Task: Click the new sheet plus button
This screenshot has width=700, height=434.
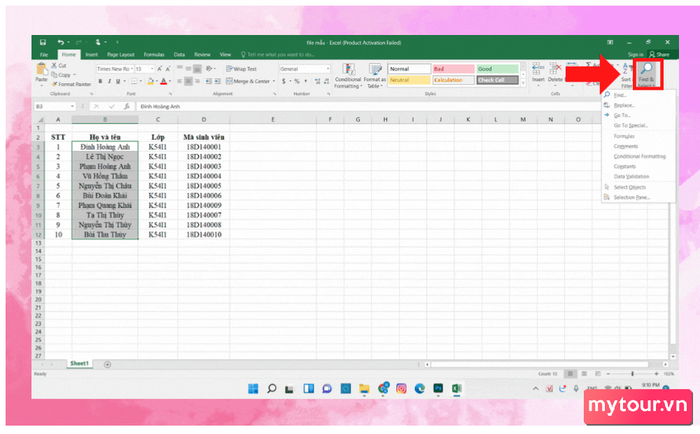Action: point(107,364)
